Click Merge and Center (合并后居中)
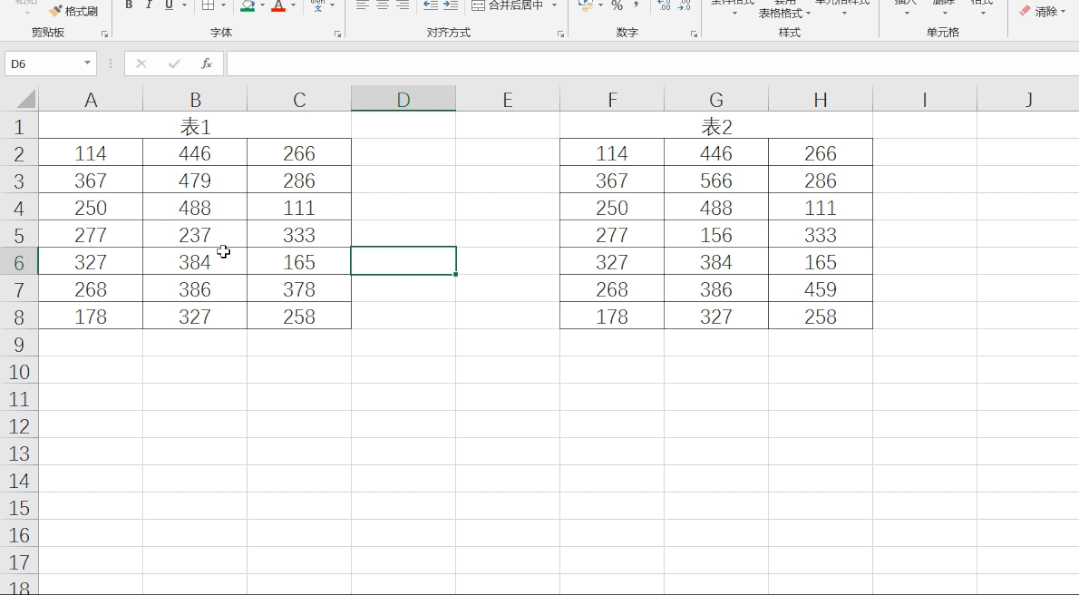Viewport: 1079px width, 595px height. point(508,5)
